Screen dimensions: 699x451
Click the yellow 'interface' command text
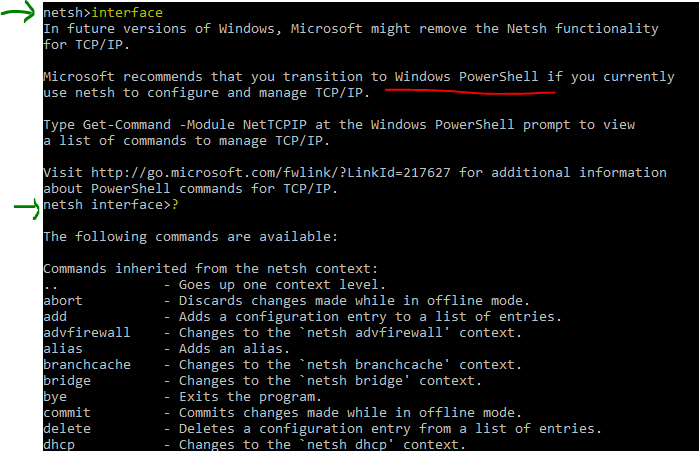pos(127,12)
